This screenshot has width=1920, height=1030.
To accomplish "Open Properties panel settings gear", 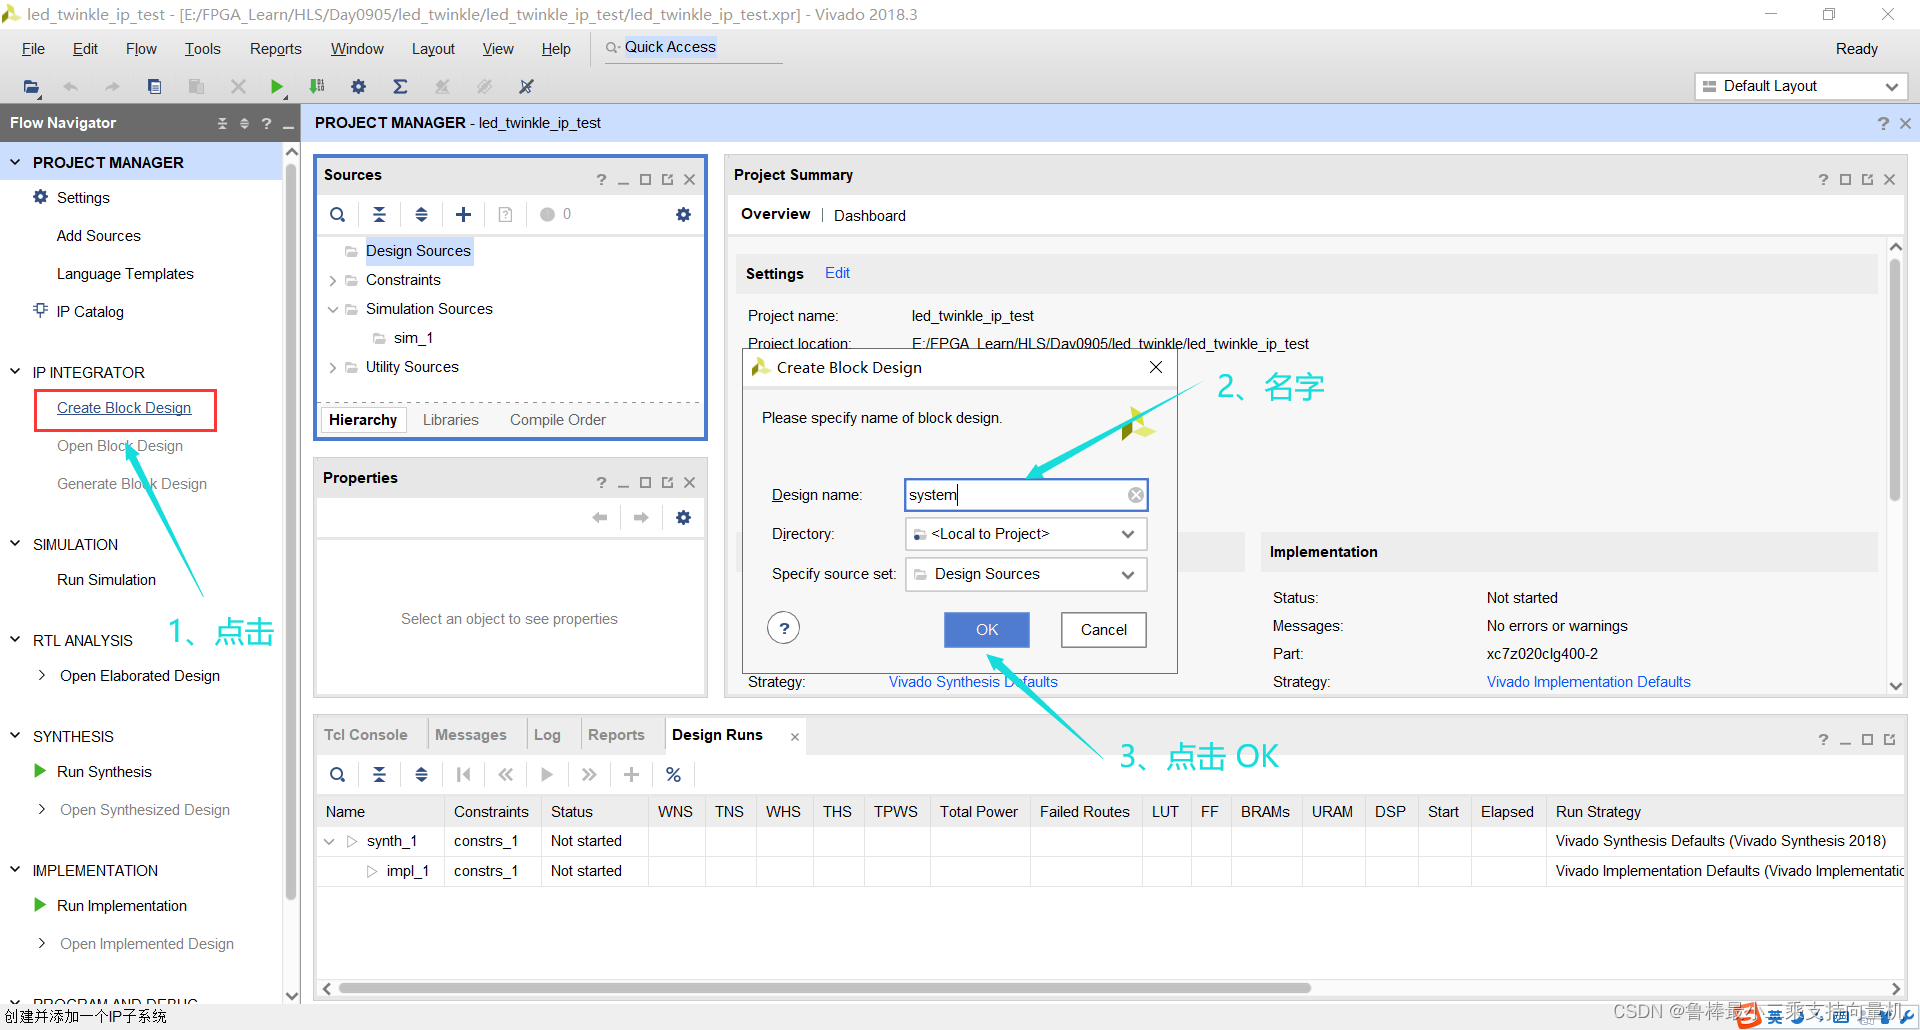I will point(684,517).
